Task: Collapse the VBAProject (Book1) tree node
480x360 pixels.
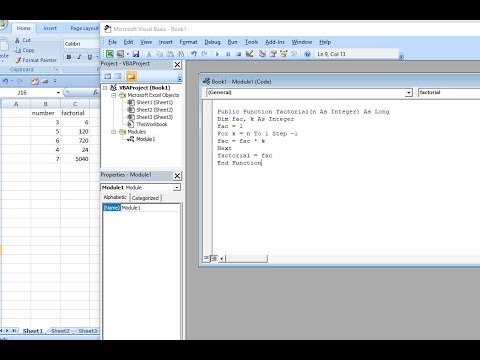Action: tap(105, 88)
